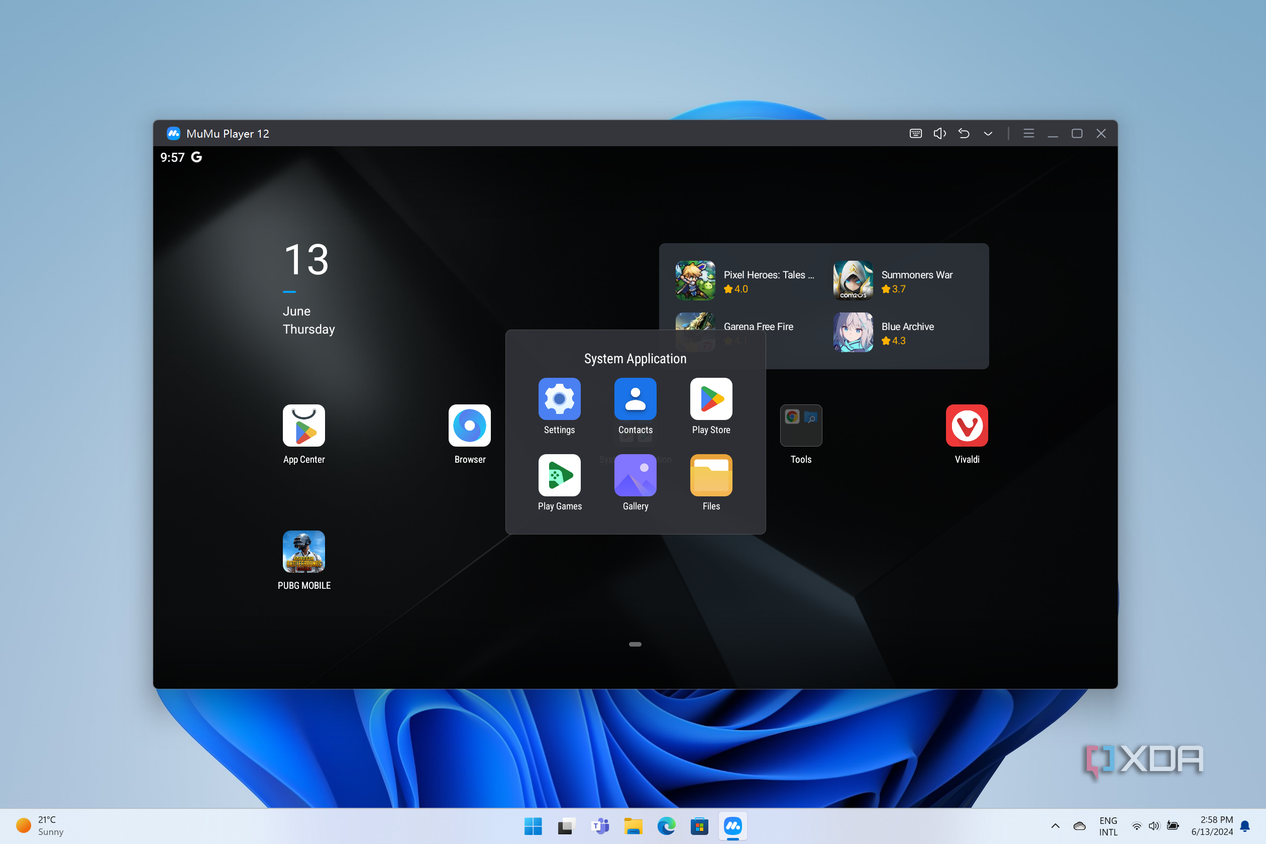
Task: Open the Gallery app
Action: click(x=635, y=475)
